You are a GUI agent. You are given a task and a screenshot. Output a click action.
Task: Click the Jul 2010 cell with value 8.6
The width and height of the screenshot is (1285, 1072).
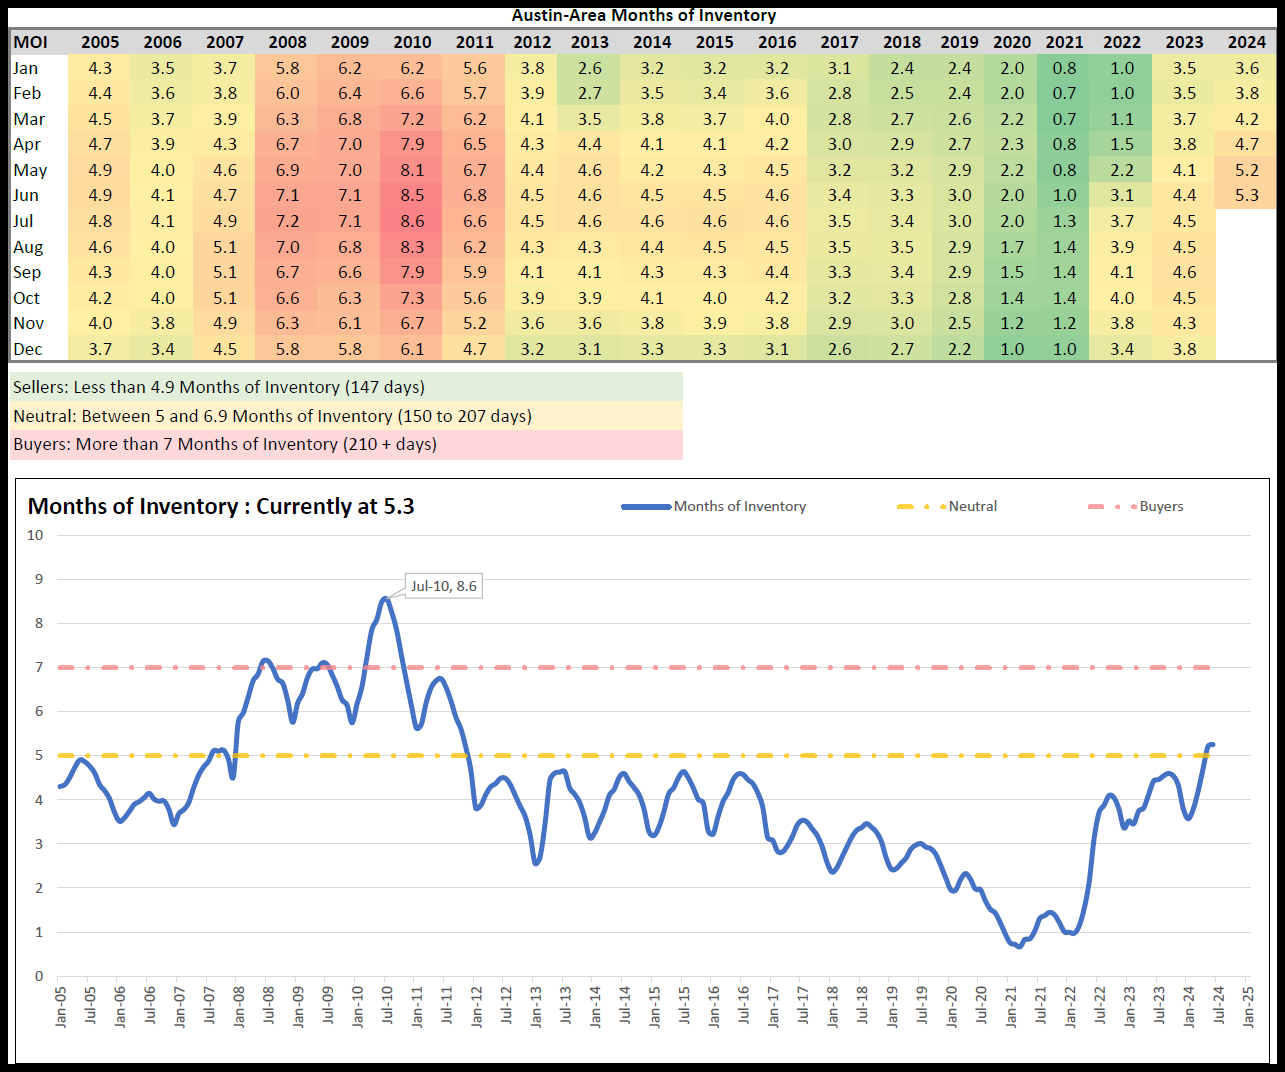coord(412,221)
